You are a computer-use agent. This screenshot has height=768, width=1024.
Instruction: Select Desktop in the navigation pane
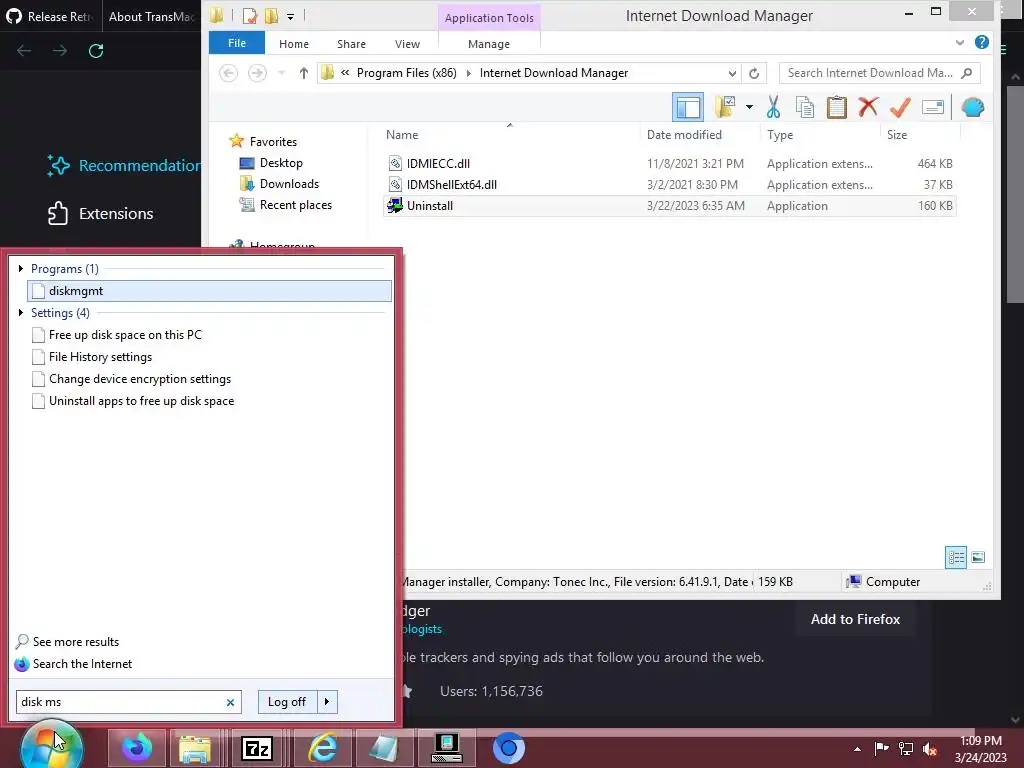pyautogui.click(x=281, y=163)
